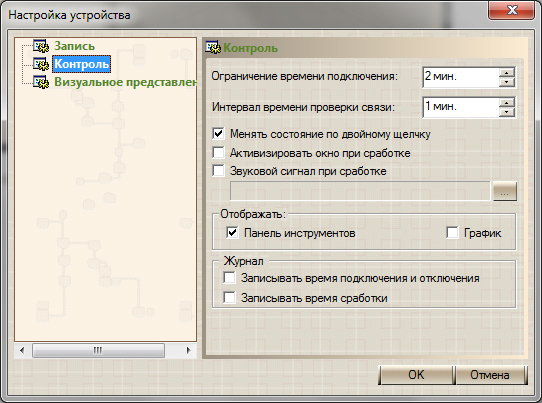Viewport: 542px width, 403px height.
Task: Disable Менять состояние по двойному щелчку
Action: 218,133
